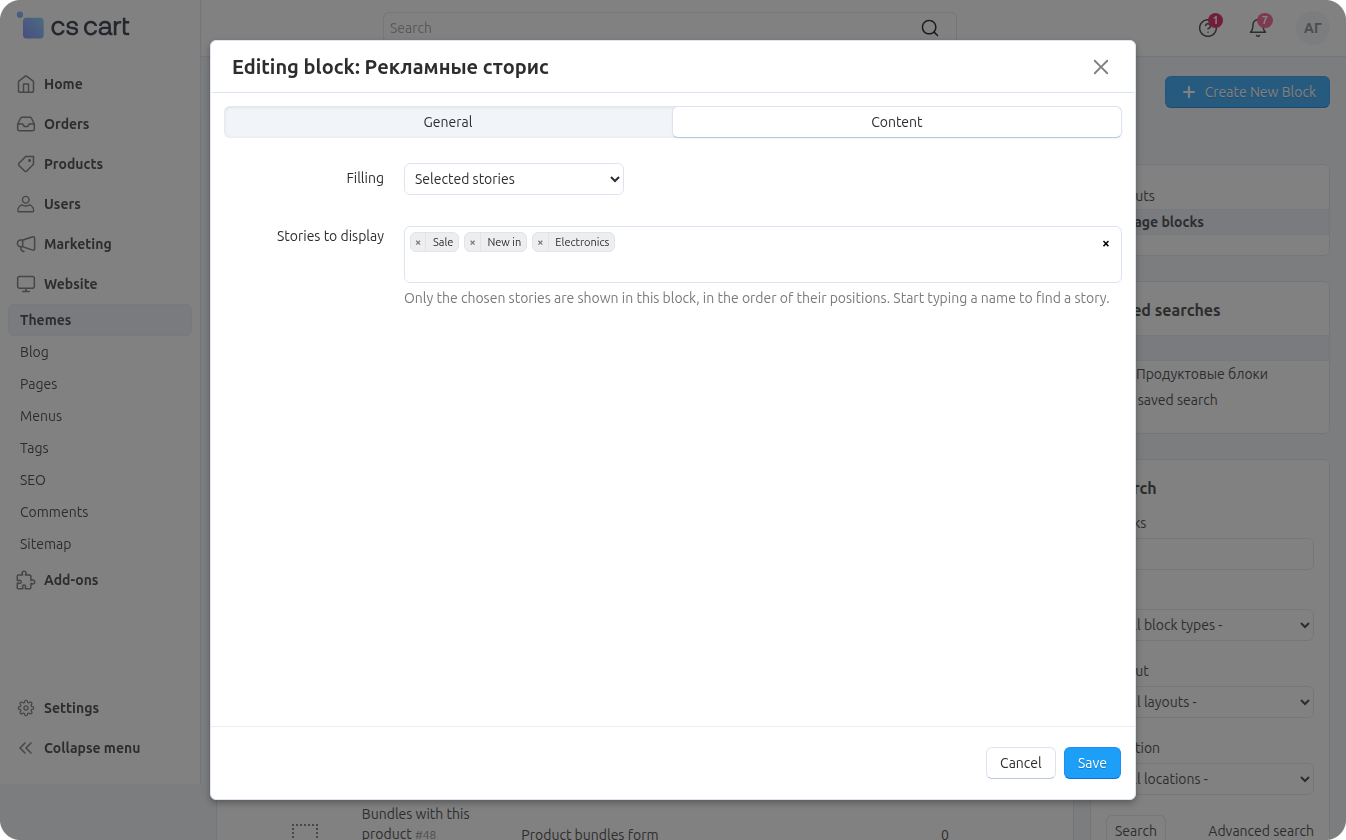Click the search magnifier icon
1346x840 pixels.
[930, 28]
